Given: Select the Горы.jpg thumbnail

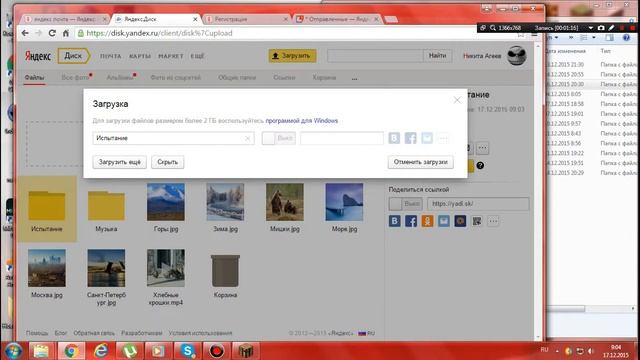Looking at the screenshot, I should [x=166, y=202].
